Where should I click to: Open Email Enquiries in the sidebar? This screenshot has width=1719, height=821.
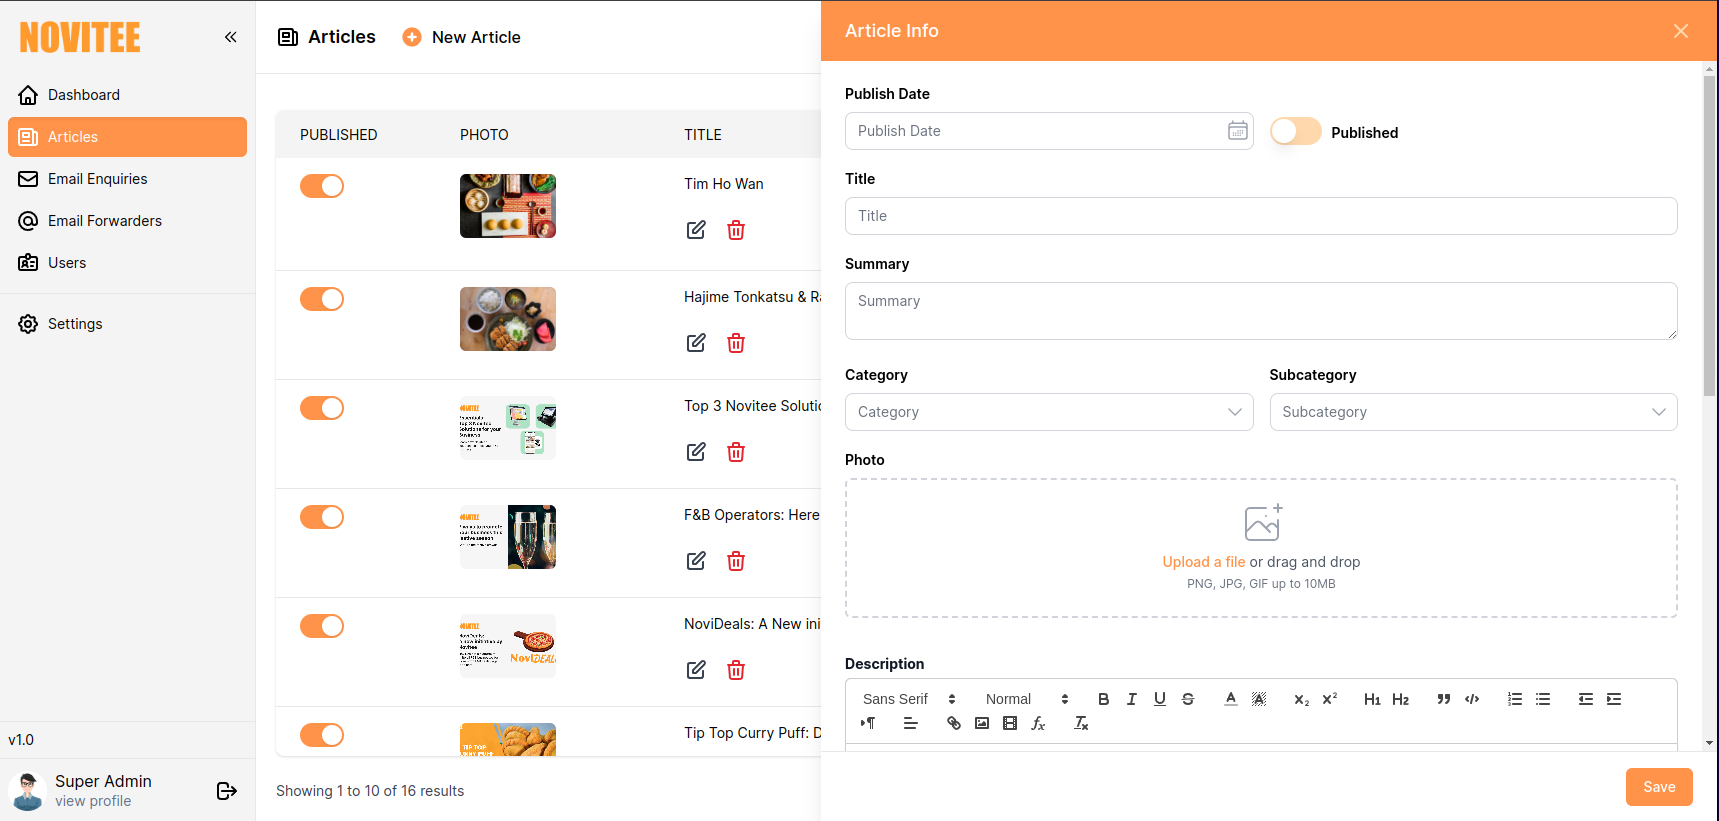(97, 179)
